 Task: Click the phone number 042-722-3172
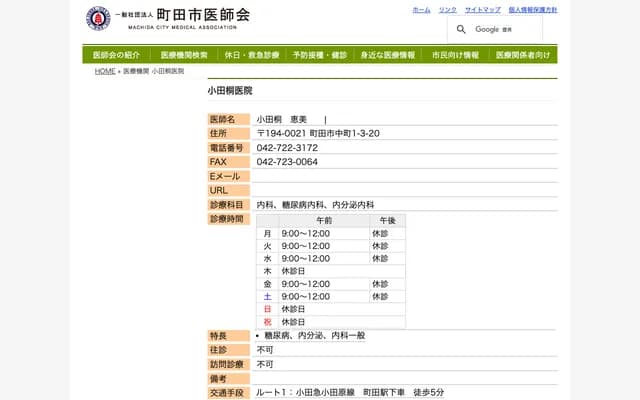click(287, 148)
